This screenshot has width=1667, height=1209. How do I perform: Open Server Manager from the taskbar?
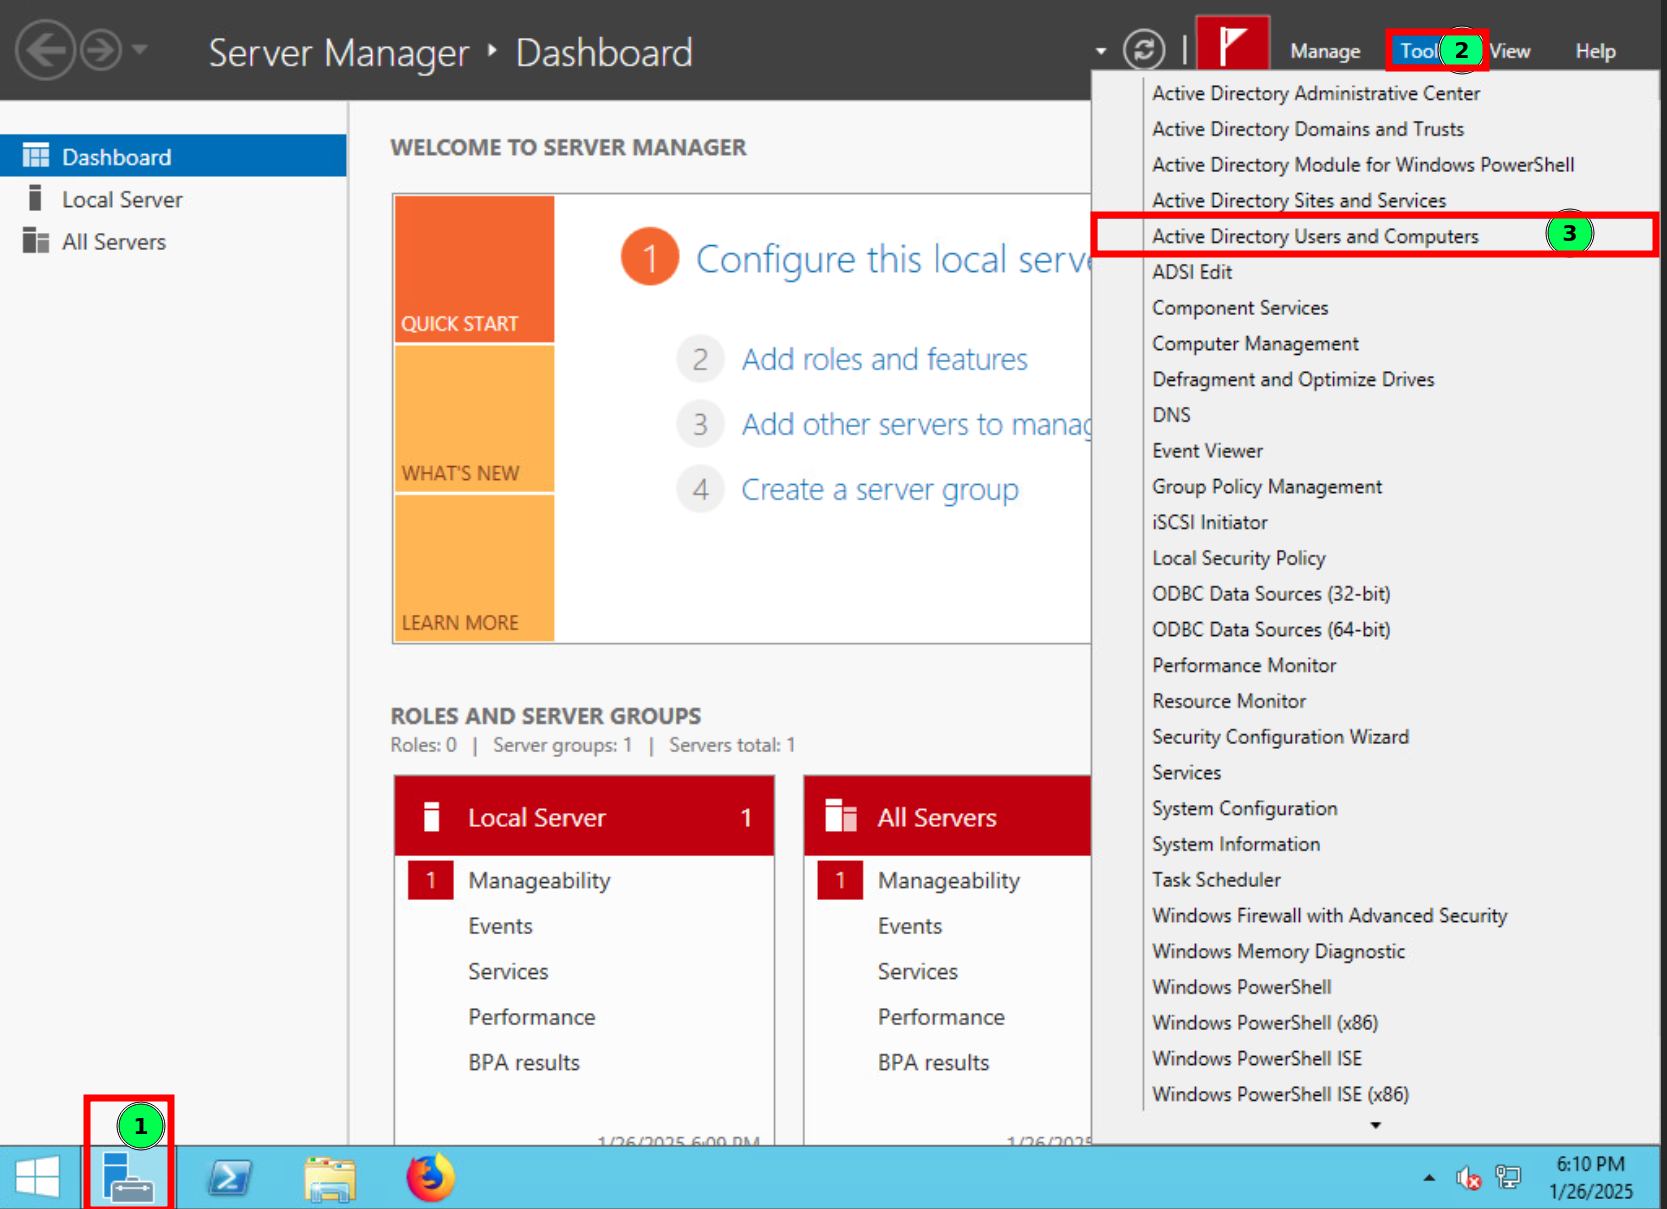tap(129, 1177)
